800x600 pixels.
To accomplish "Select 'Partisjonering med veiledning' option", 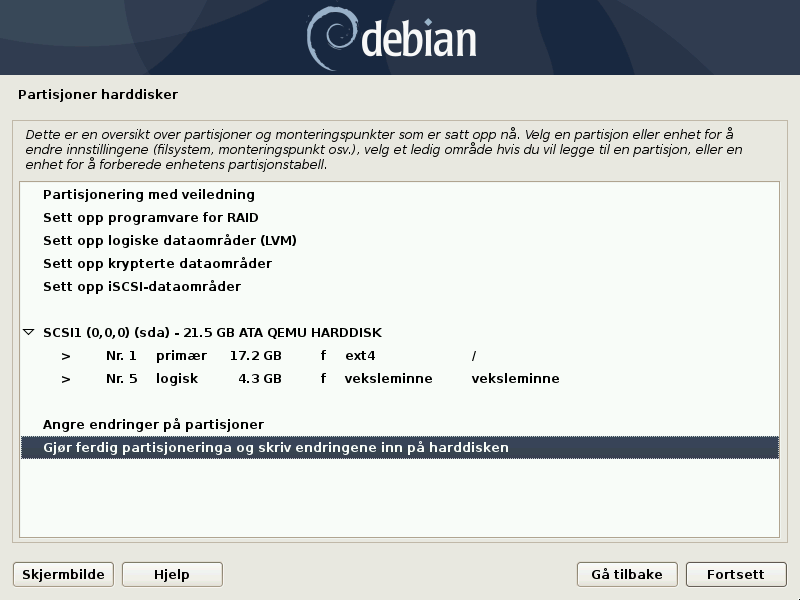I will point(148,195).
